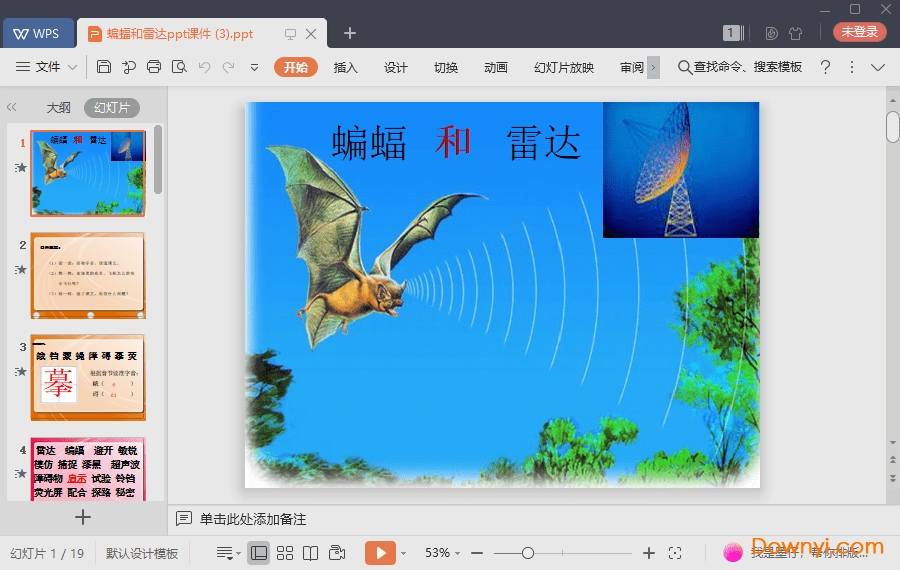900x570 pixels.
Task: Click the status bar icon right of reading view
Action: pos(337,553)
